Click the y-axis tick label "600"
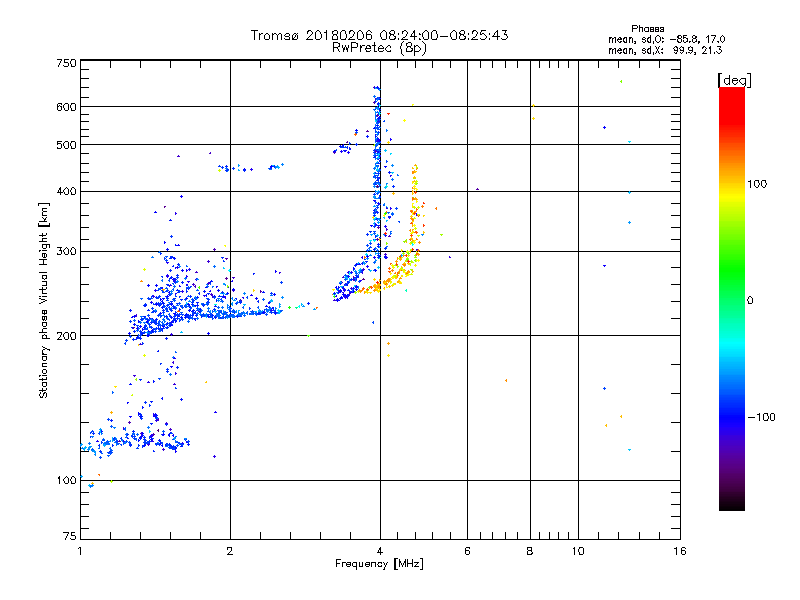The height and width of the screenshot is (600, 800). (66, 107)
